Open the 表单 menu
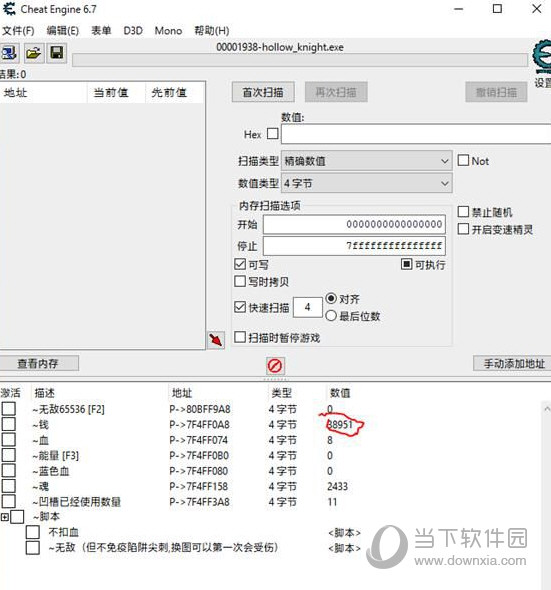The image size is (551, 590). pyautogui.click(x=101, y=30)
